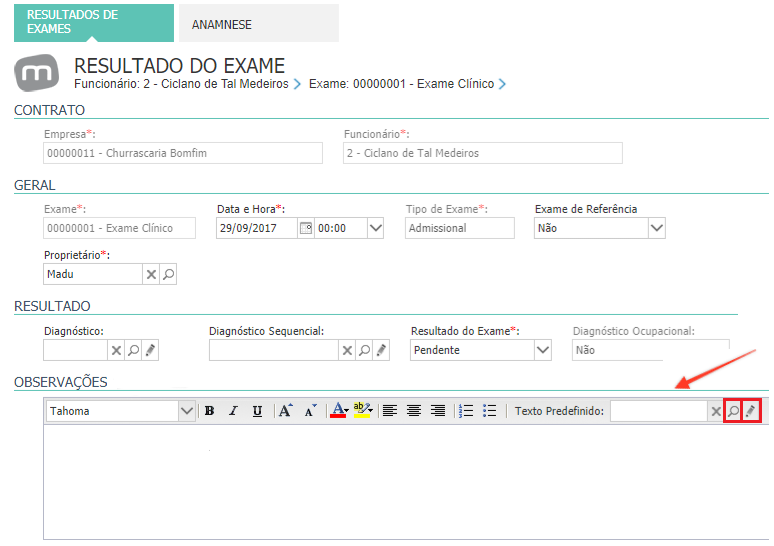Open the Funcionário breadcrumb chevron
Image resolution: width=774 pixels, height=546 pixels.
click(297, 84)
